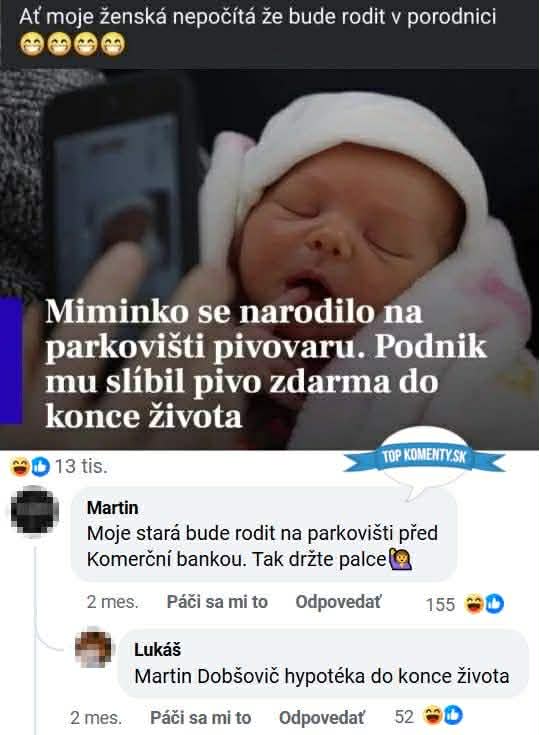Viewport: 539px width, 735px height.
Task: Open the commenter name Martin
Action: [112, 507]
